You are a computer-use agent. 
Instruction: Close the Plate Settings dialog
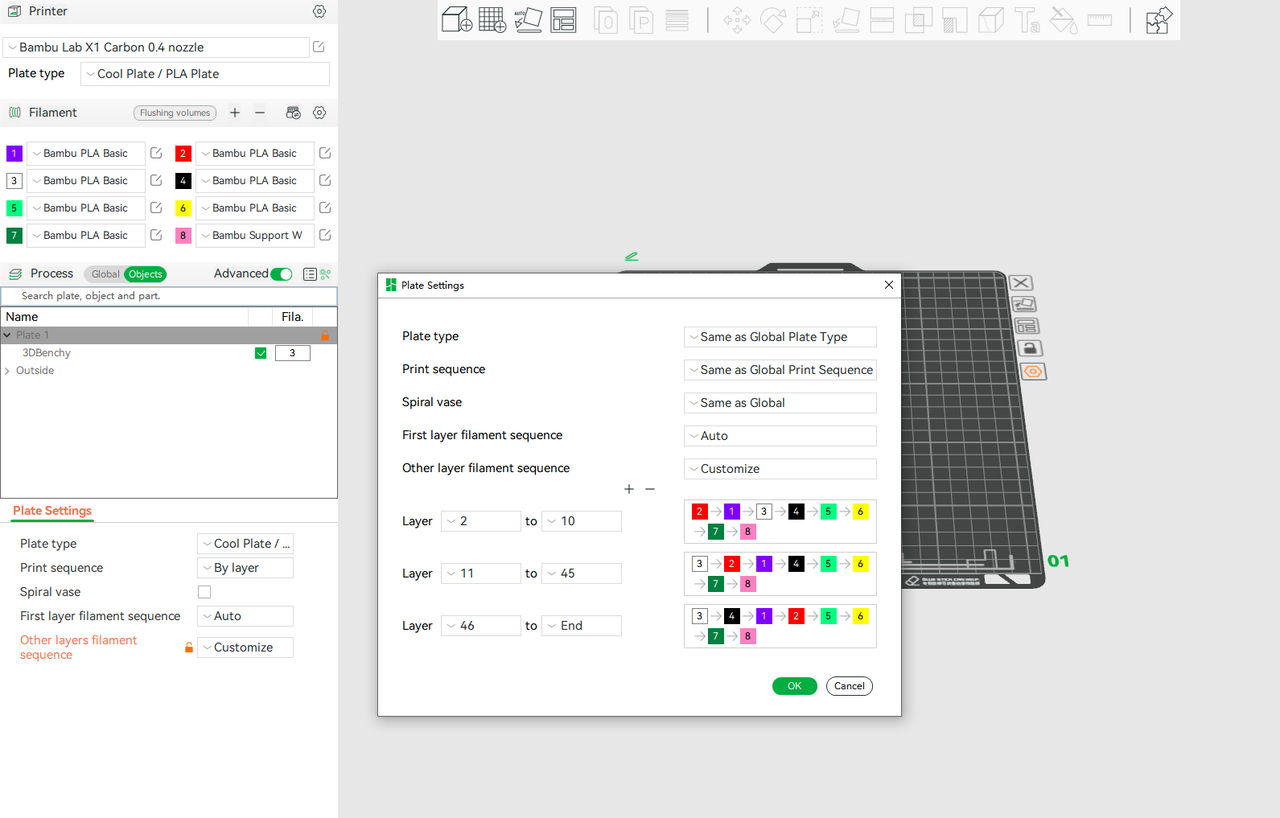coord(889,285)
